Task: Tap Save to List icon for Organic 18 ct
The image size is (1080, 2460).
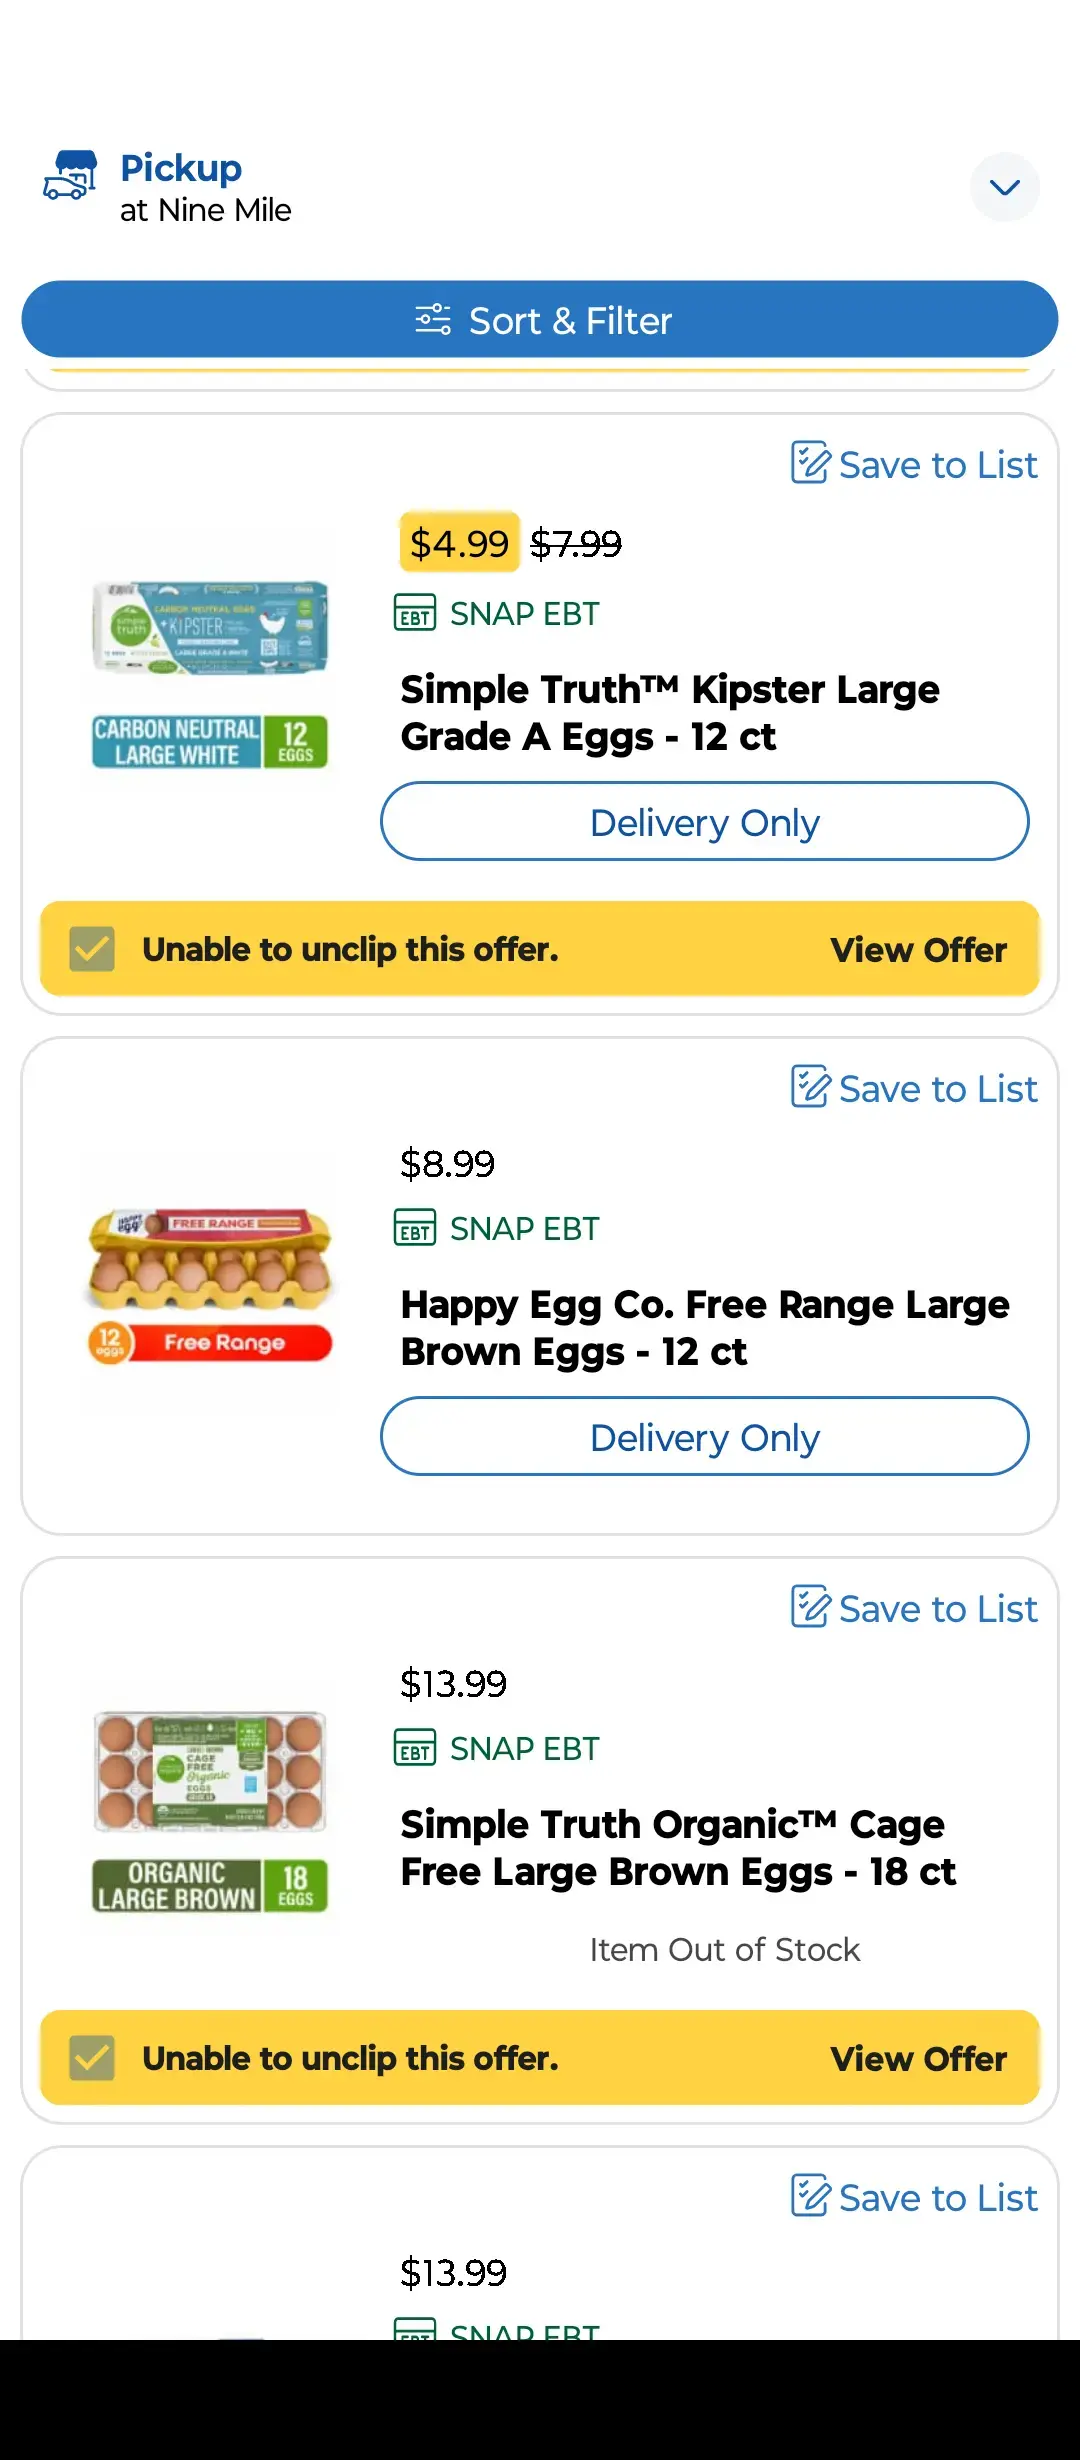Action: pos(810,1607)
